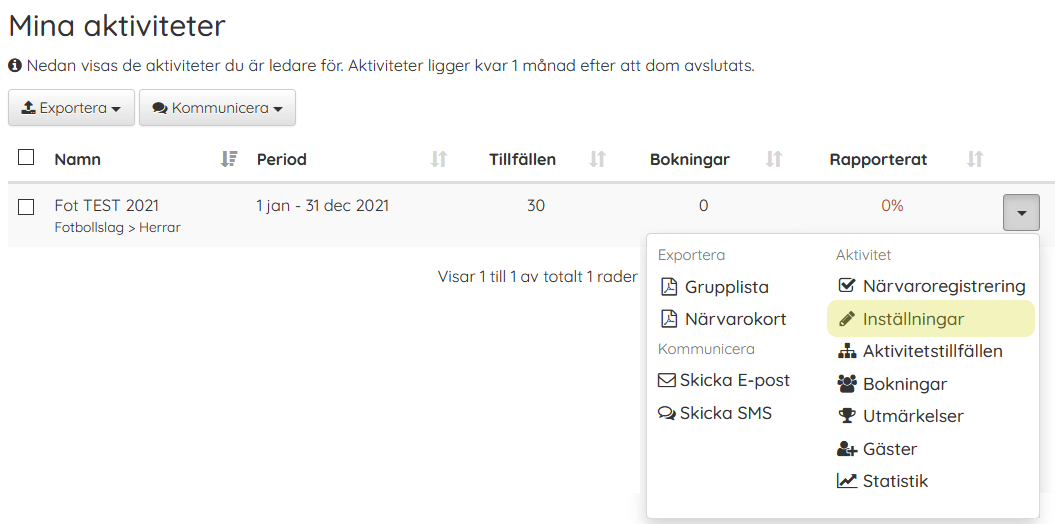Open the Exportera dropdown button
1055x524 pixels.
[x=71, y=108]
